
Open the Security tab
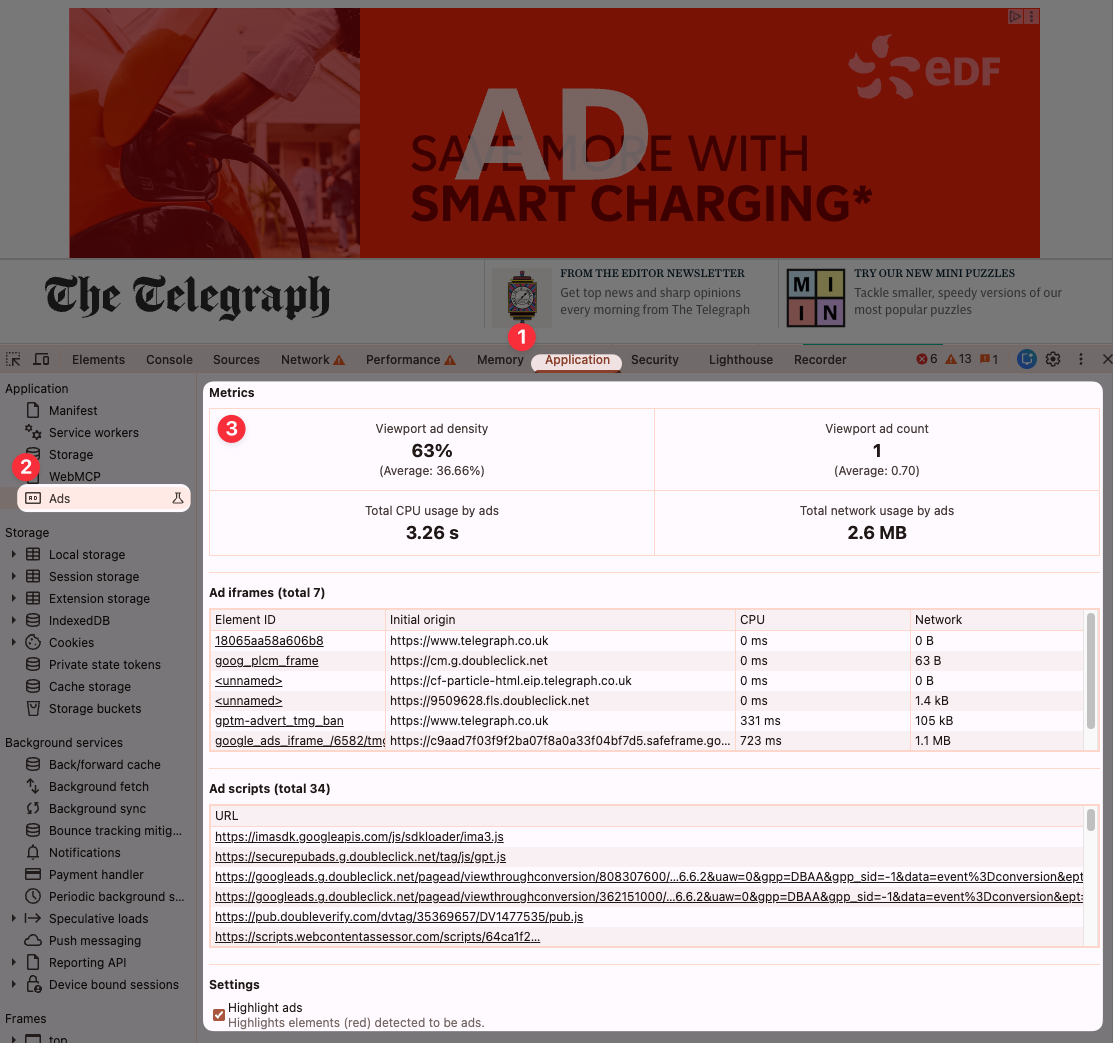pyautogui.click(x=654, y=359)
